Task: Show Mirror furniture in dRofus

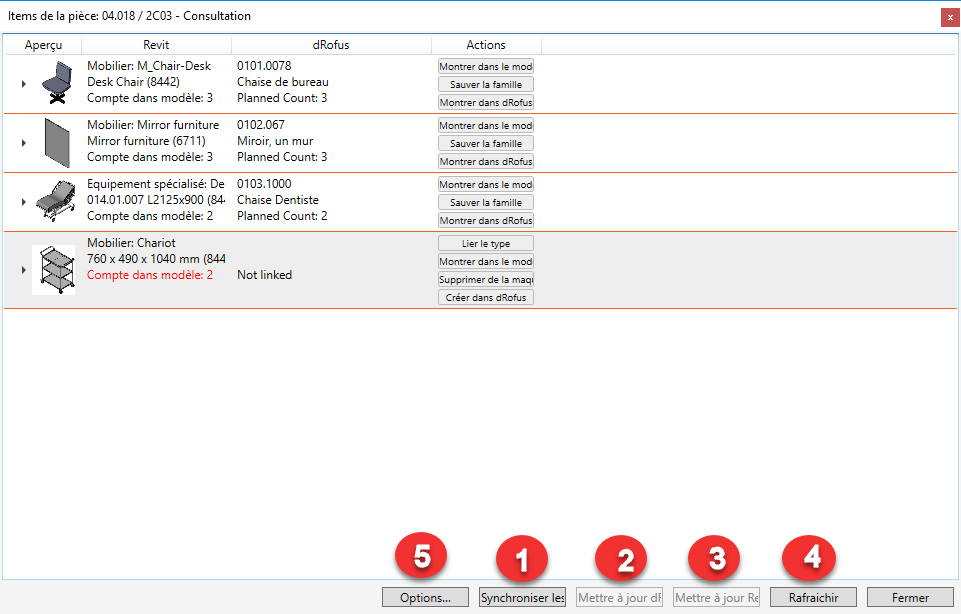Action: coord(486,161)
